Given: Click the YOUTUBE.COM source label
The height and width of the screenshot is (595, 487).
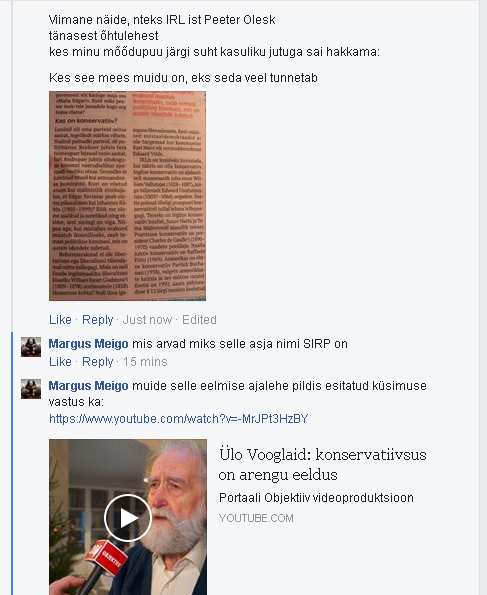Looking at the screenshot, I should pyautogui.click(x=256, y=518).
